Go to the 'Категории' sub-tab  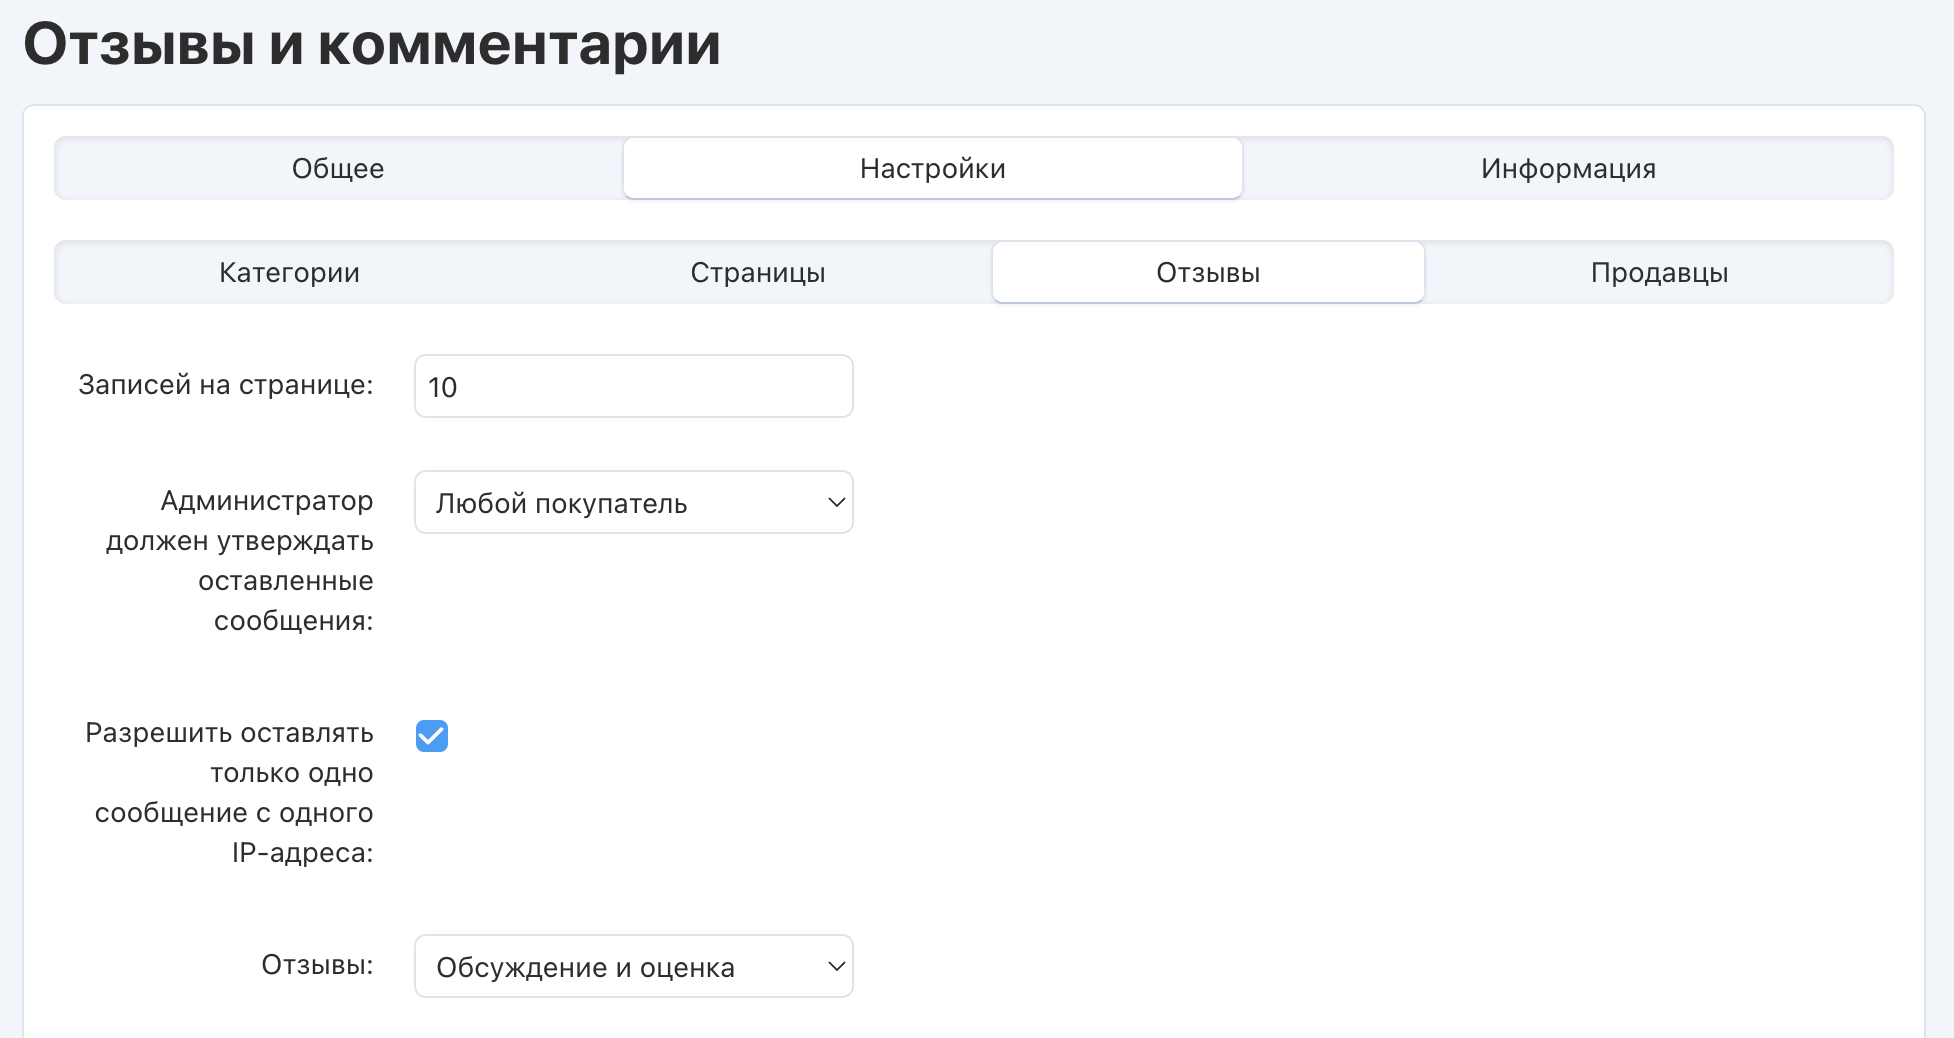tap(289, 273)
